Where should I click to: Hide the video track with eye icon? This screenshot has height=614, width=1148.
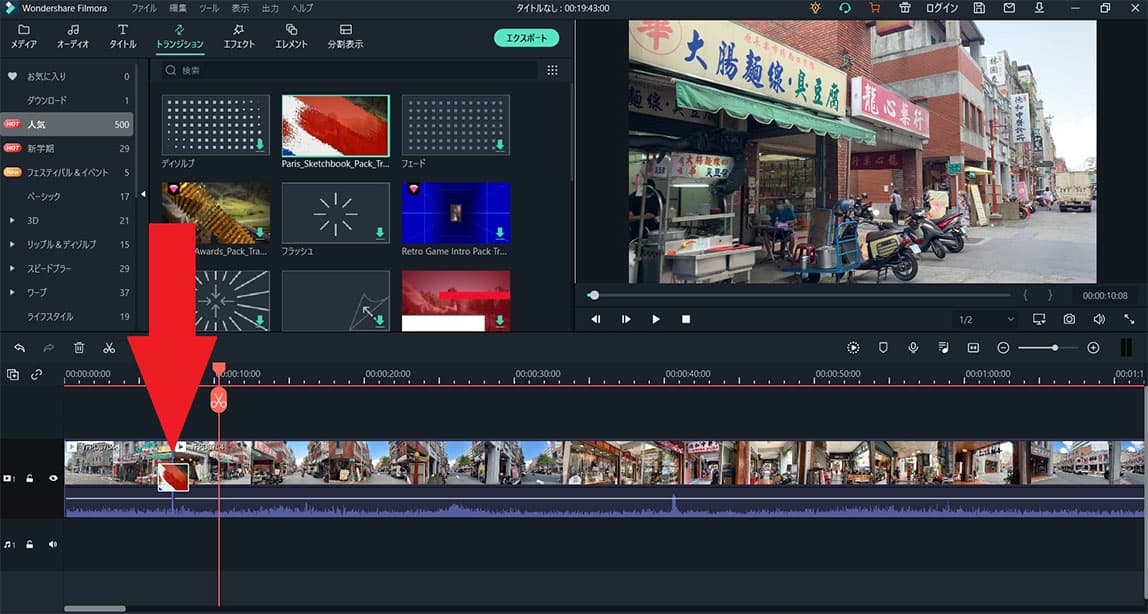54,478
